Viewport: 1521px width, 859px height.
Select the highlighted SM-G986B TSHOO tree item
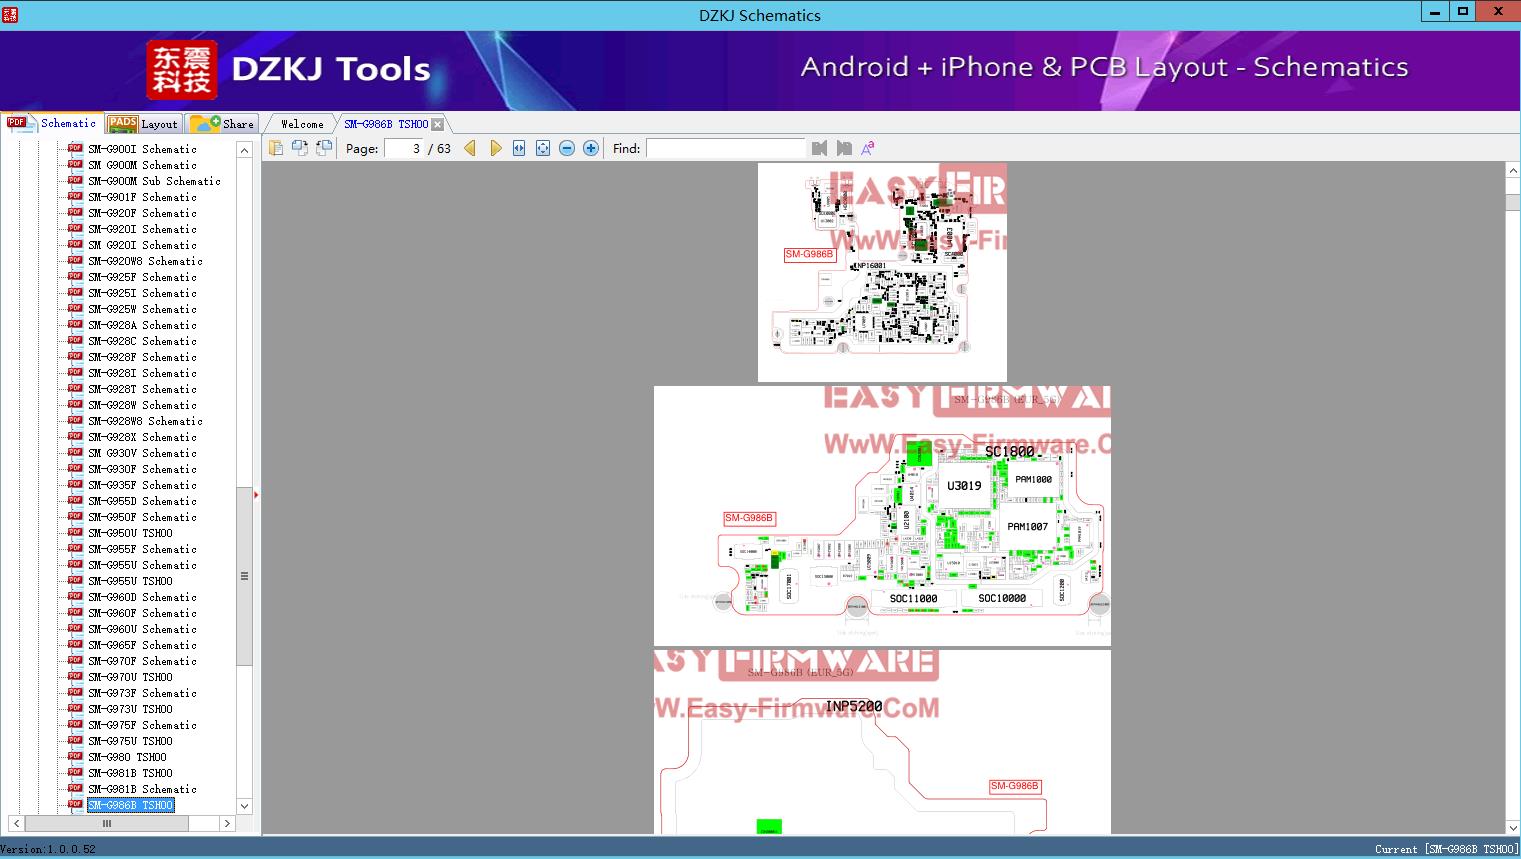tap(130, 805)
